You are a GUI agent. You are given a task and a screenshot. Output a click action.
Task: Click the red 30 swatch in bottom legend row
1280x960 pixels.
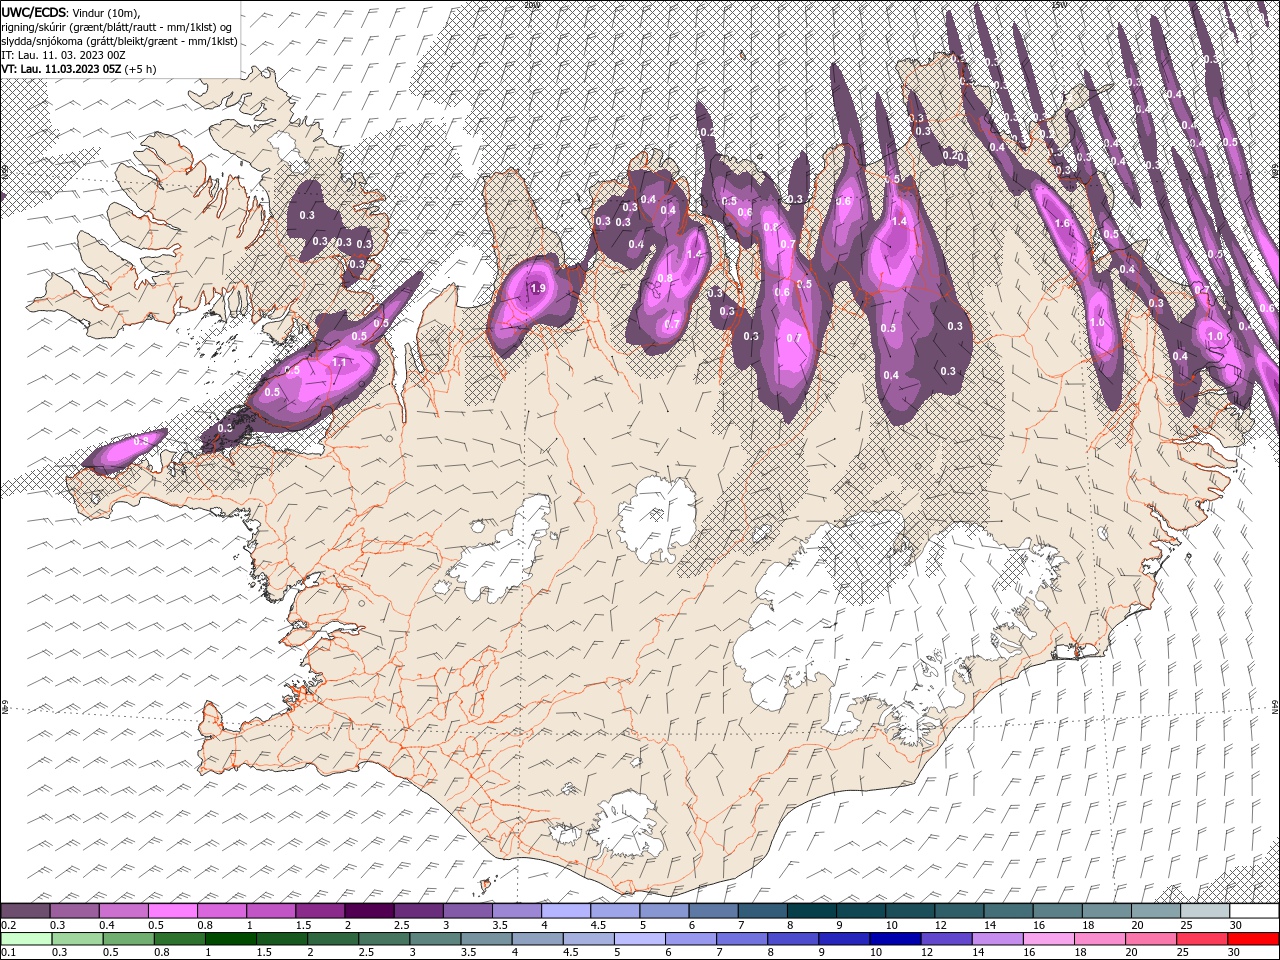[1254, 938]
